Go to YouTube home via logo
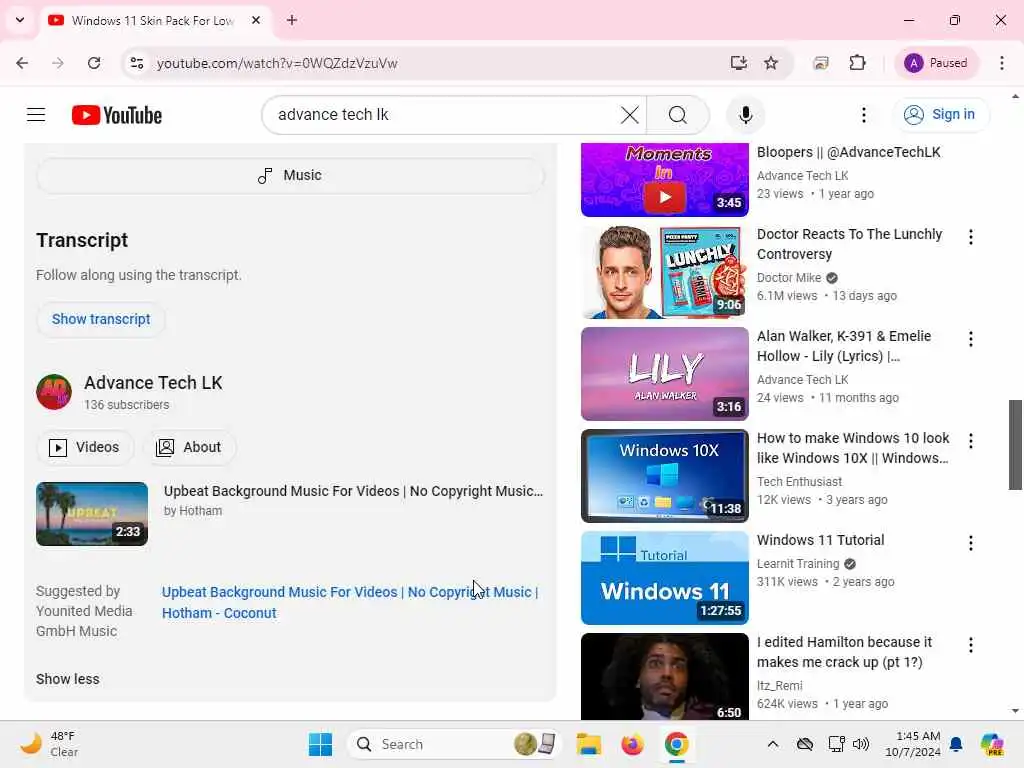Viewport: 1024px width, 768px height. click(x=117, y=115)
